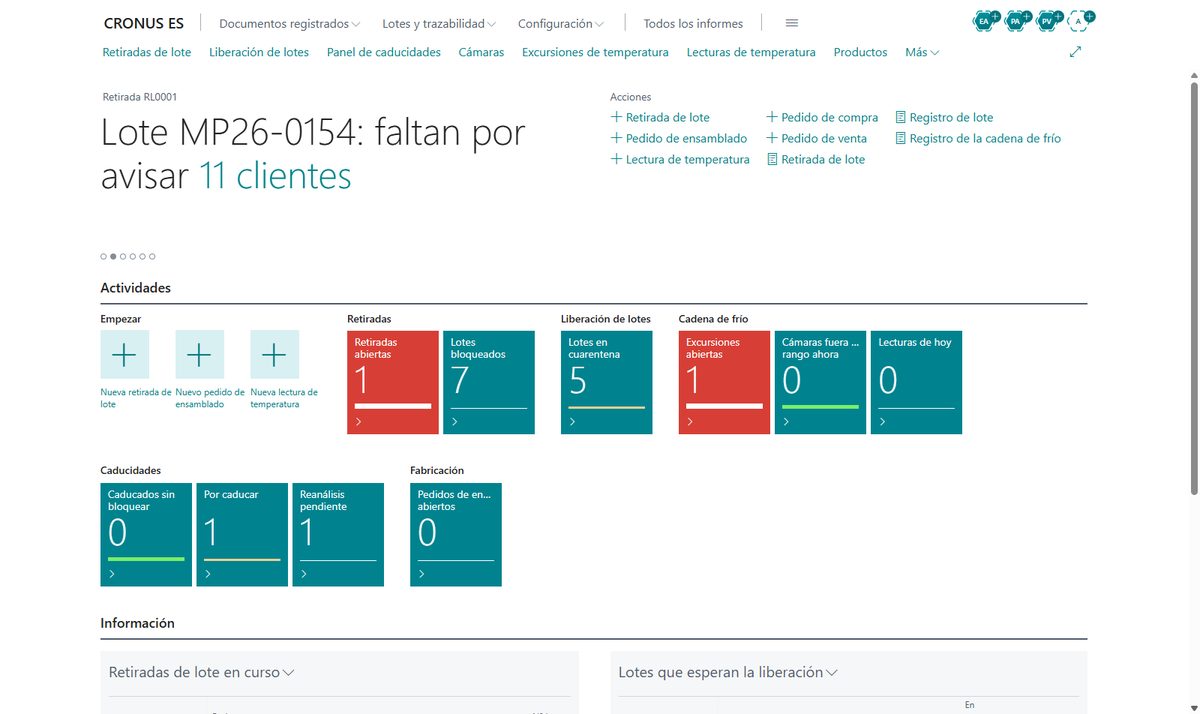The height and width of the screenshot is (714, 1200).
Task: Open Registro de la cadena de frío
Action: tap(978, 138)
